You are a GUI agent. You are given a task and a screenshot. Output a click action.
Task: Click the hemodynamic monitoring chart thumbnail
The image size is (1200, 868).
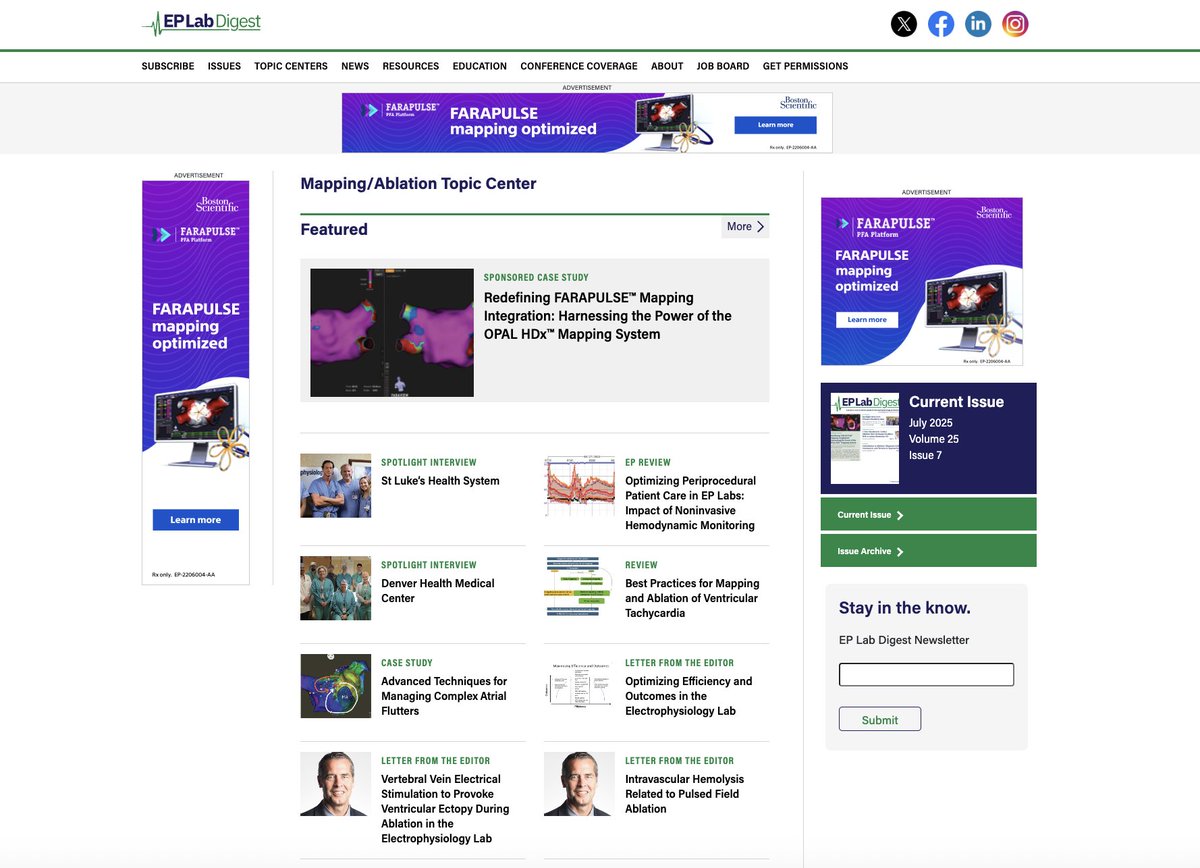pyautogui.click(x=580, y=486)
